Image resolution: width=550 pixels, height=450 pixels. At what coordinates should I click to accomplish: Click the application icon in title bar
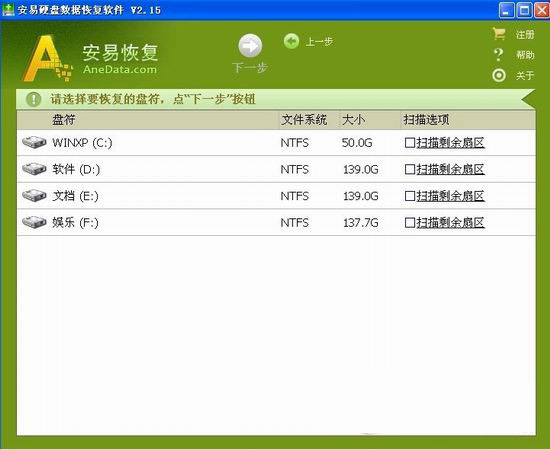click(8, 9)
